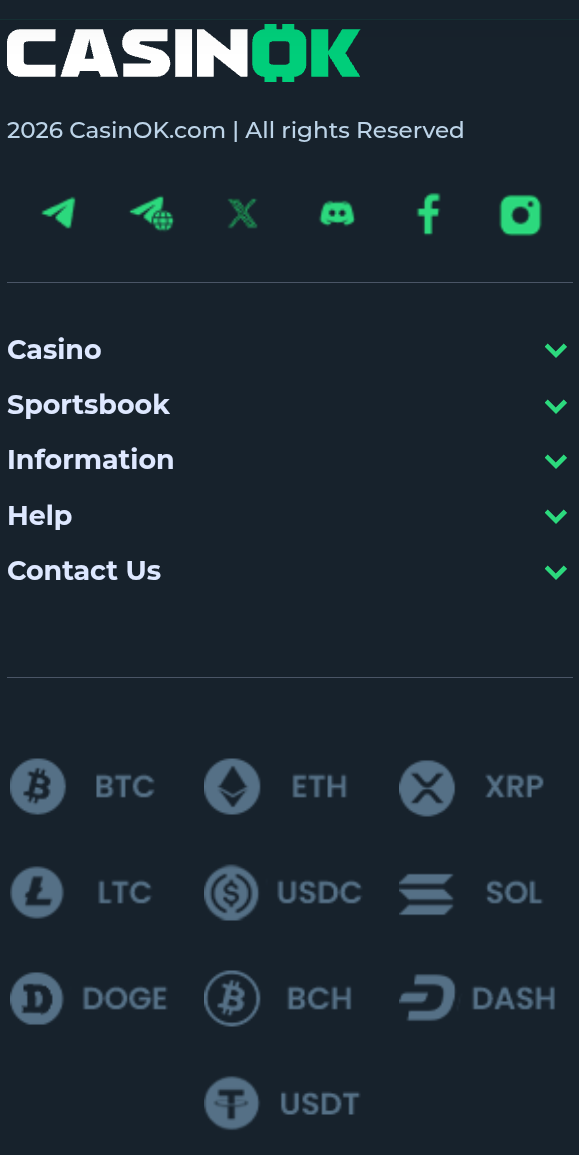Open the Instagram profile icon
The width and height of the screenshot is (579, 1155).
pos(520,214)
